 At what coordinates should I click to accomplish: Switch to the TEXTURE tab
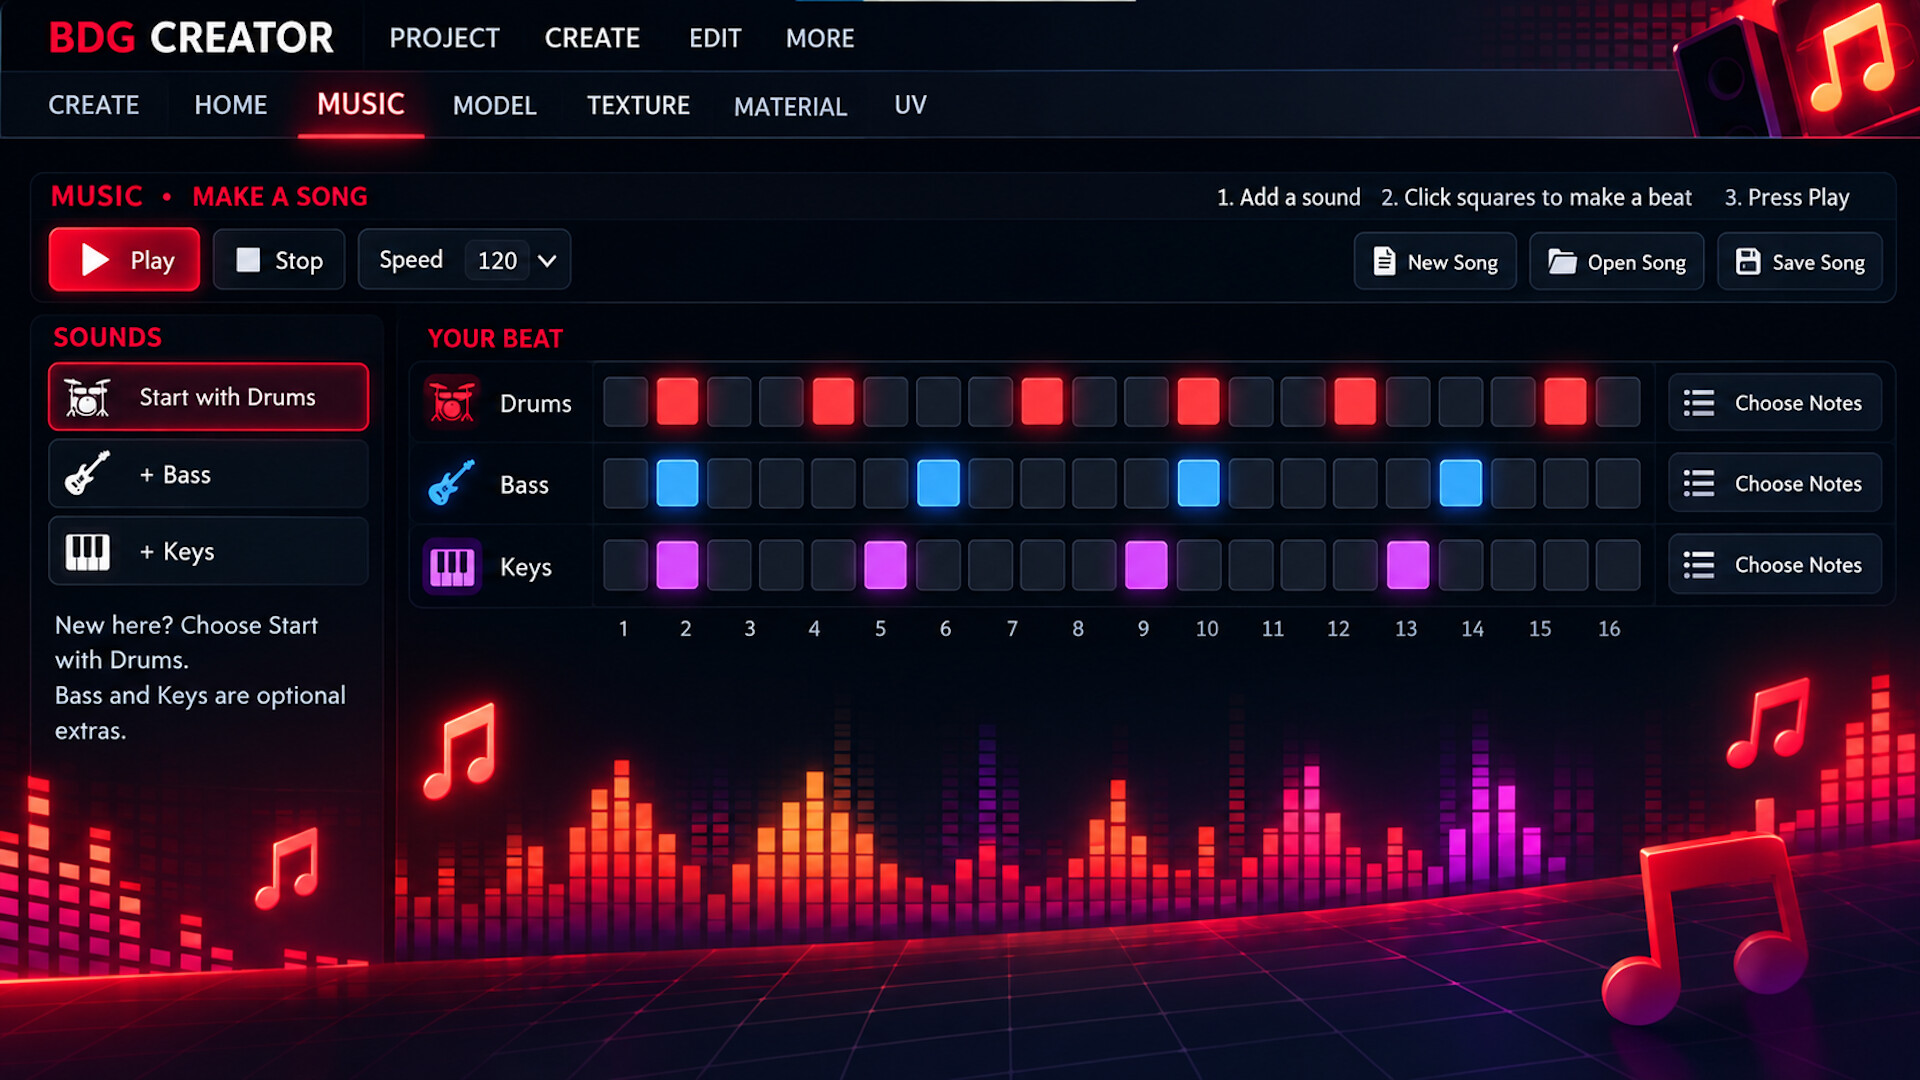tap(638, 105)
